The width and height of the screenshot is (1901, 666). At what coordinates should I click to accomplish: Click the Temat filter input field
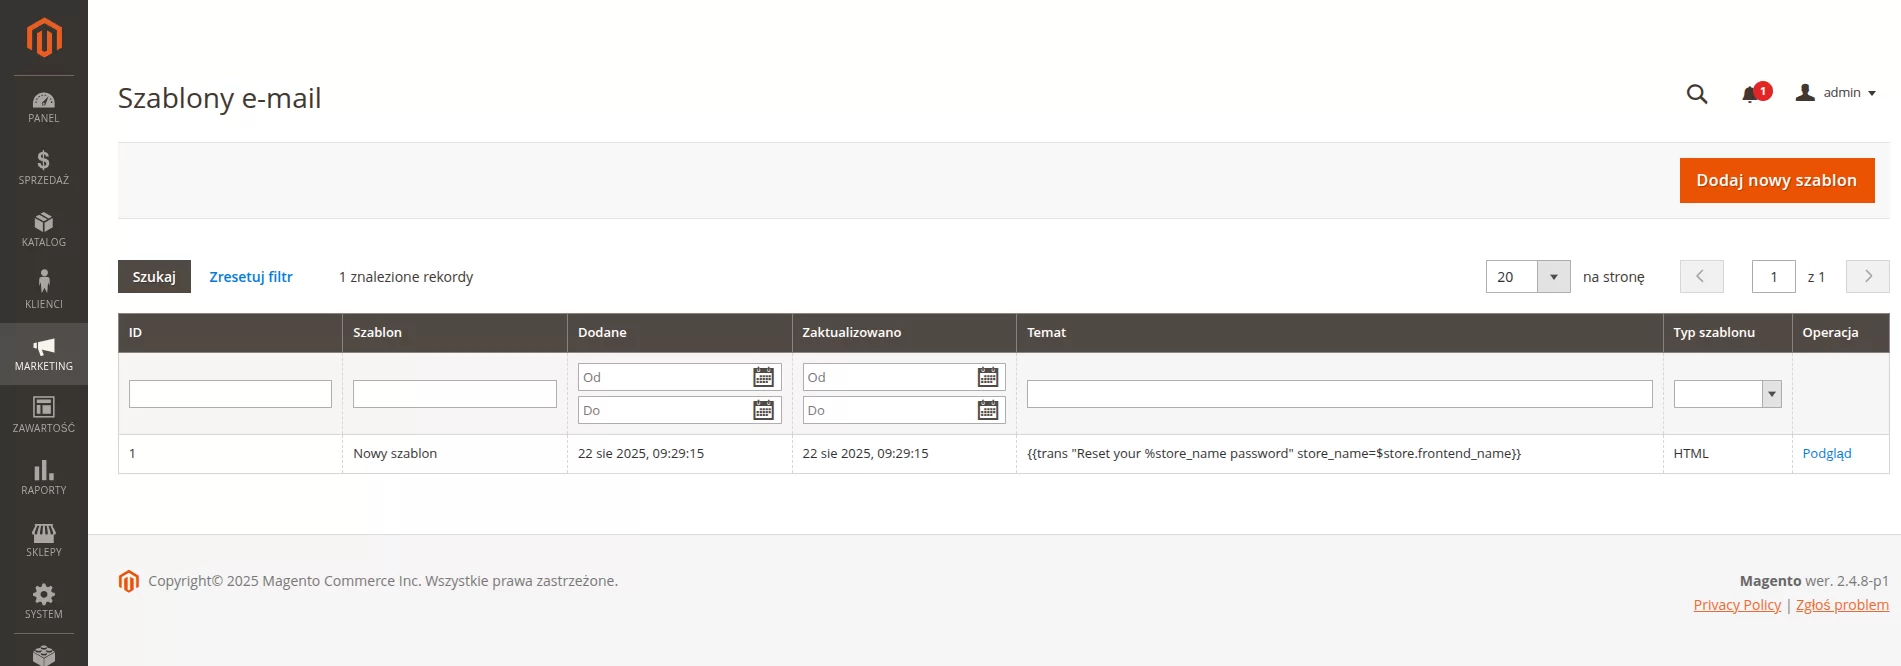[1339, 394]
